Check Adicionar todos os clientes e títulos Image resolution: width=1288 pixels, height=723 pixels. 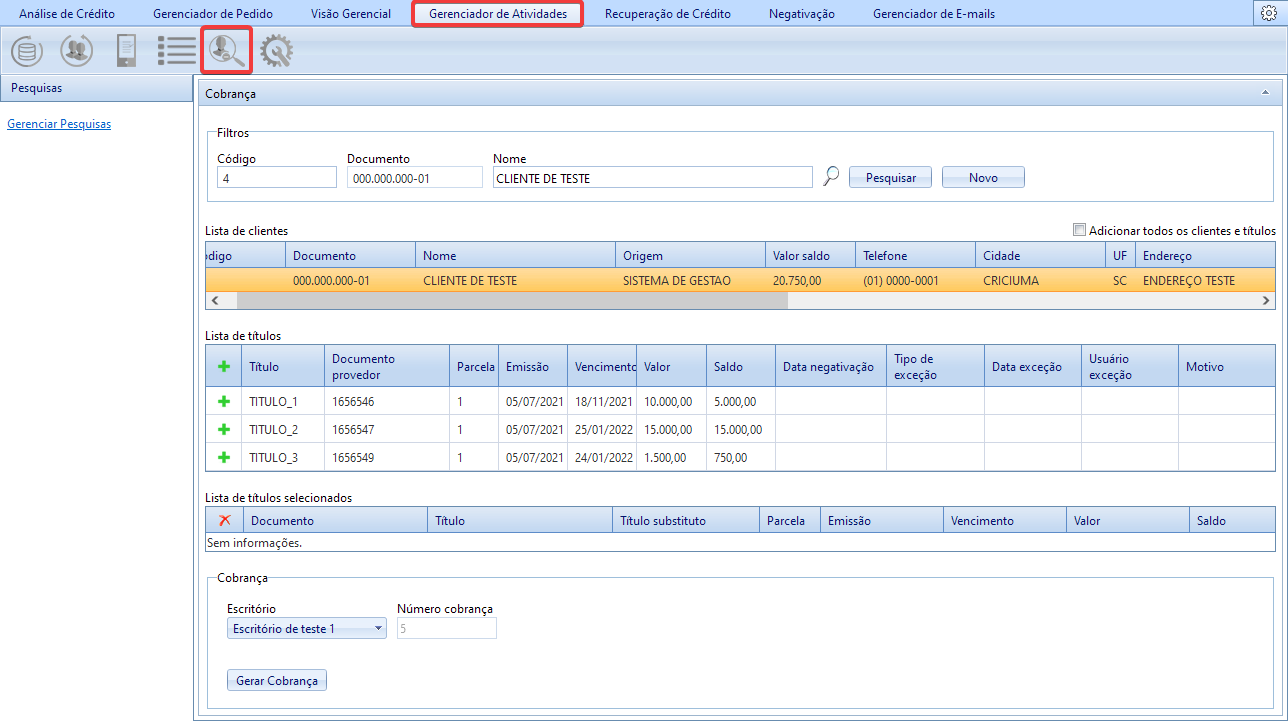(1079, 230)
